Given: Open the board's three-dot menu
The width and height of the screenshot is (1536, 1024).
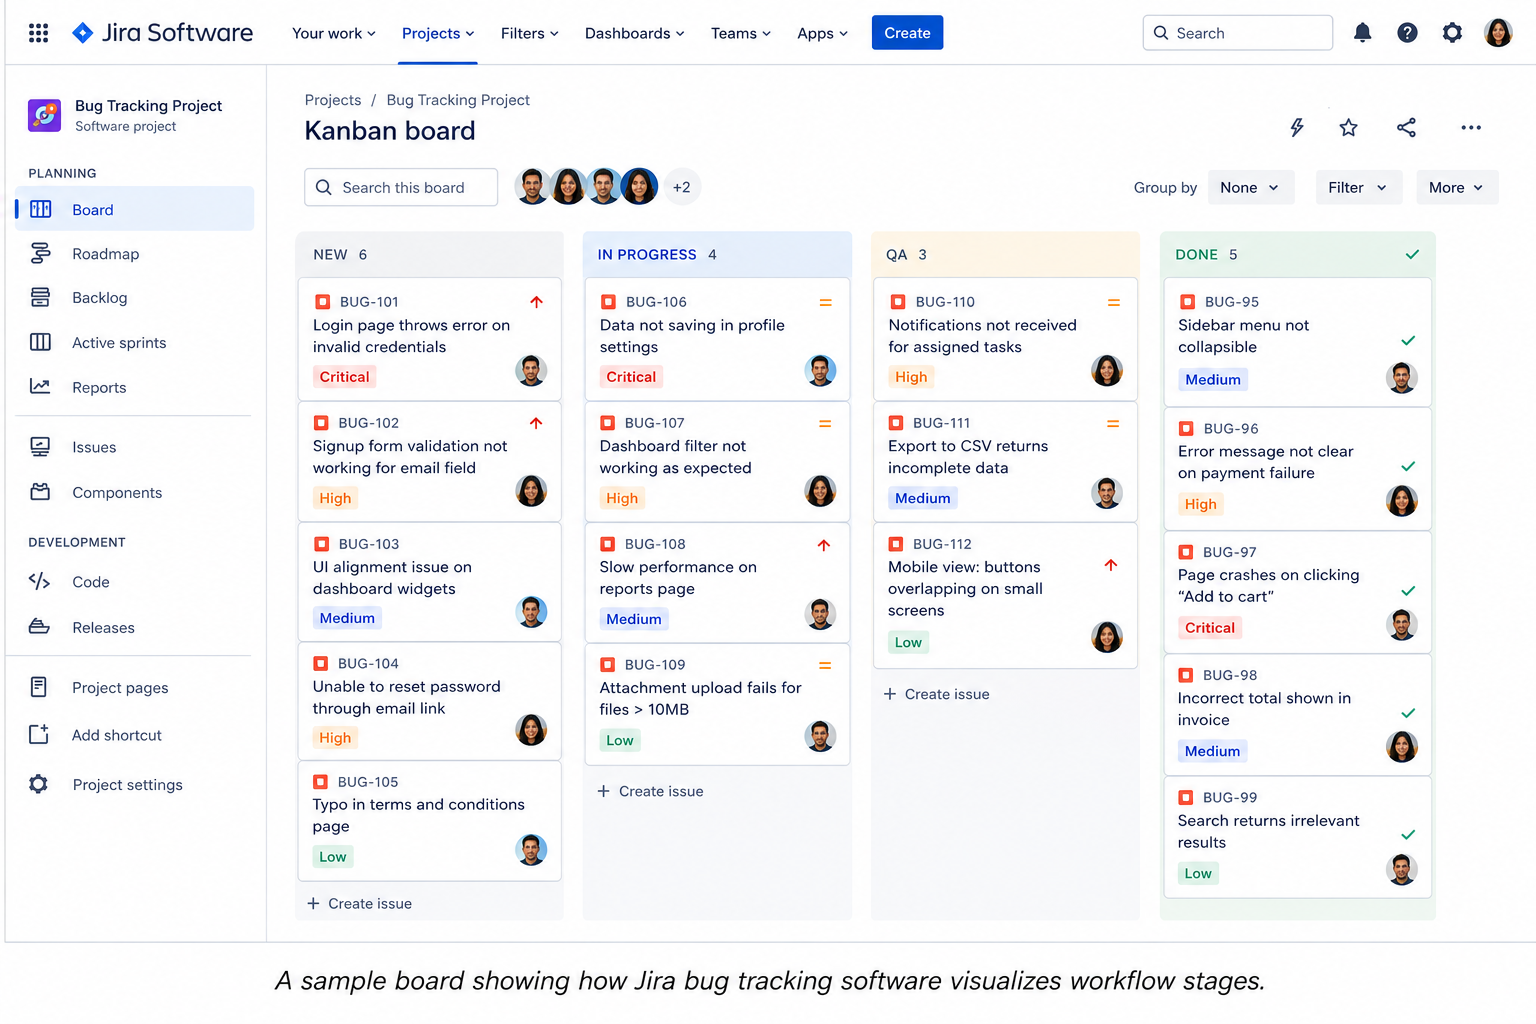Looking at the screenshot, I should (x=1470, y=127).
